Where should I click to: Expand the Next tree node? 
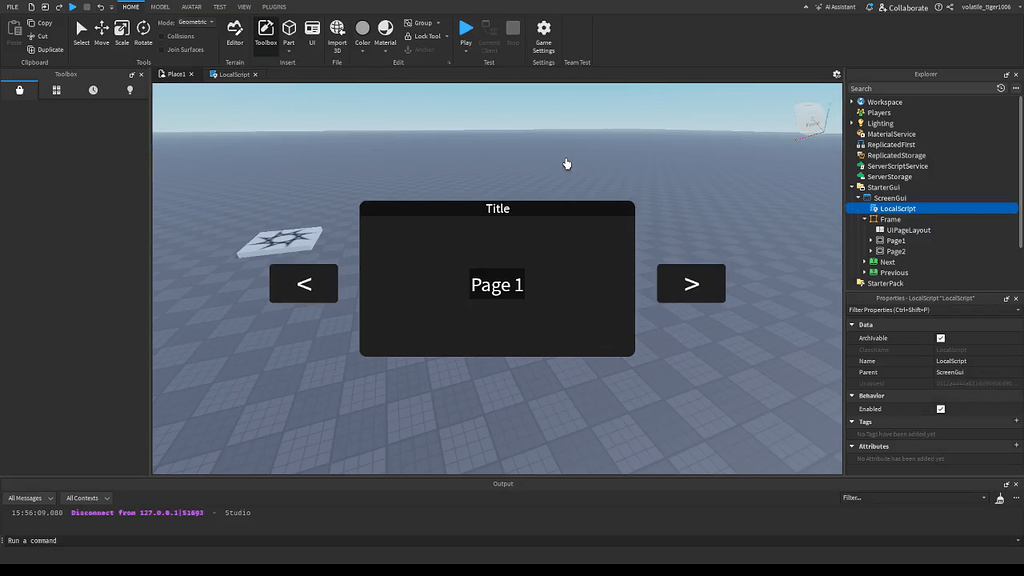click(865, 262)
